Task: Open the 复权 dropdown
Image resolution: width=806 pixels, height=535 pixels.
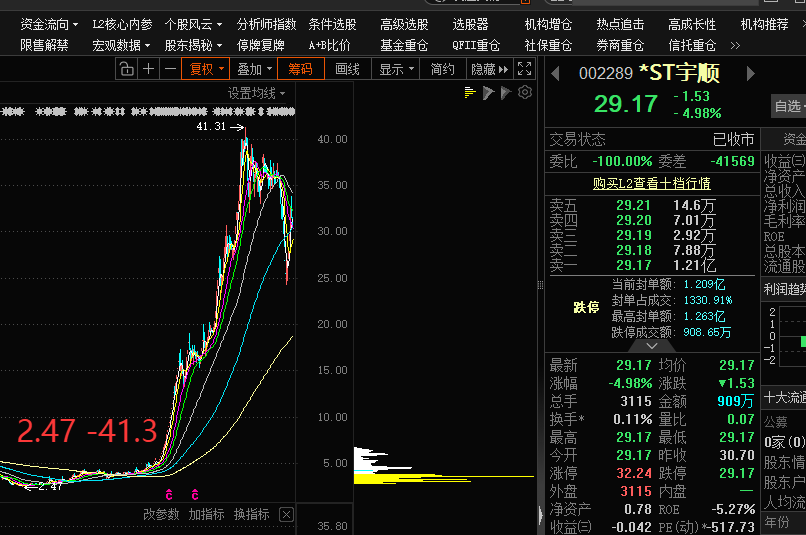Action: [x=206, y=69]
